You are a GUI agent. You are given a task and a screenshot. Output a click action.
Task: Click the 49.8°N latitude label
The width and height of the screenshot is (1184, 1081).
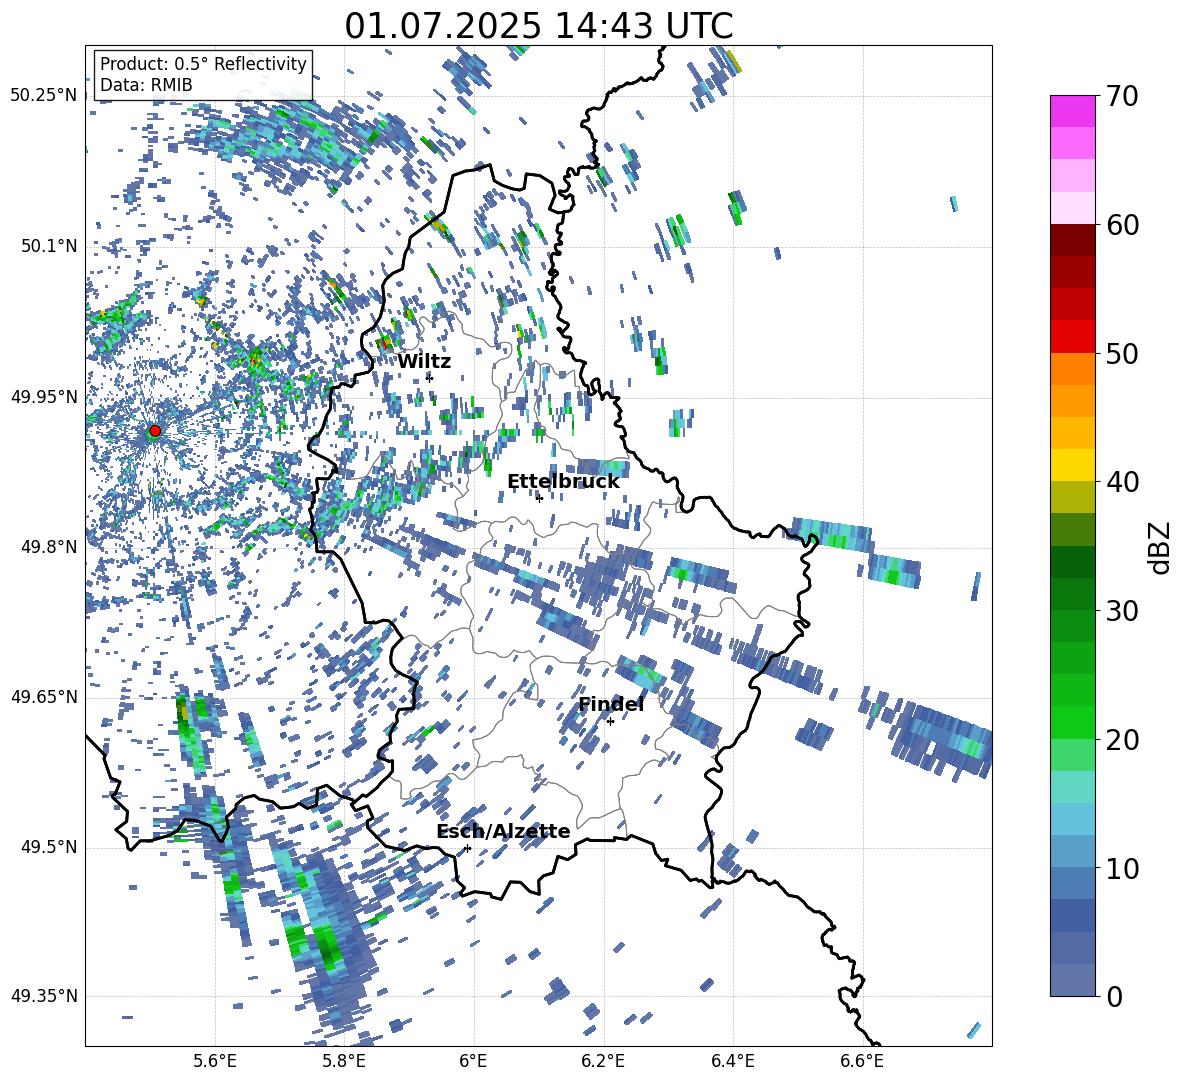pyautogui.click(x=48, y=547)
